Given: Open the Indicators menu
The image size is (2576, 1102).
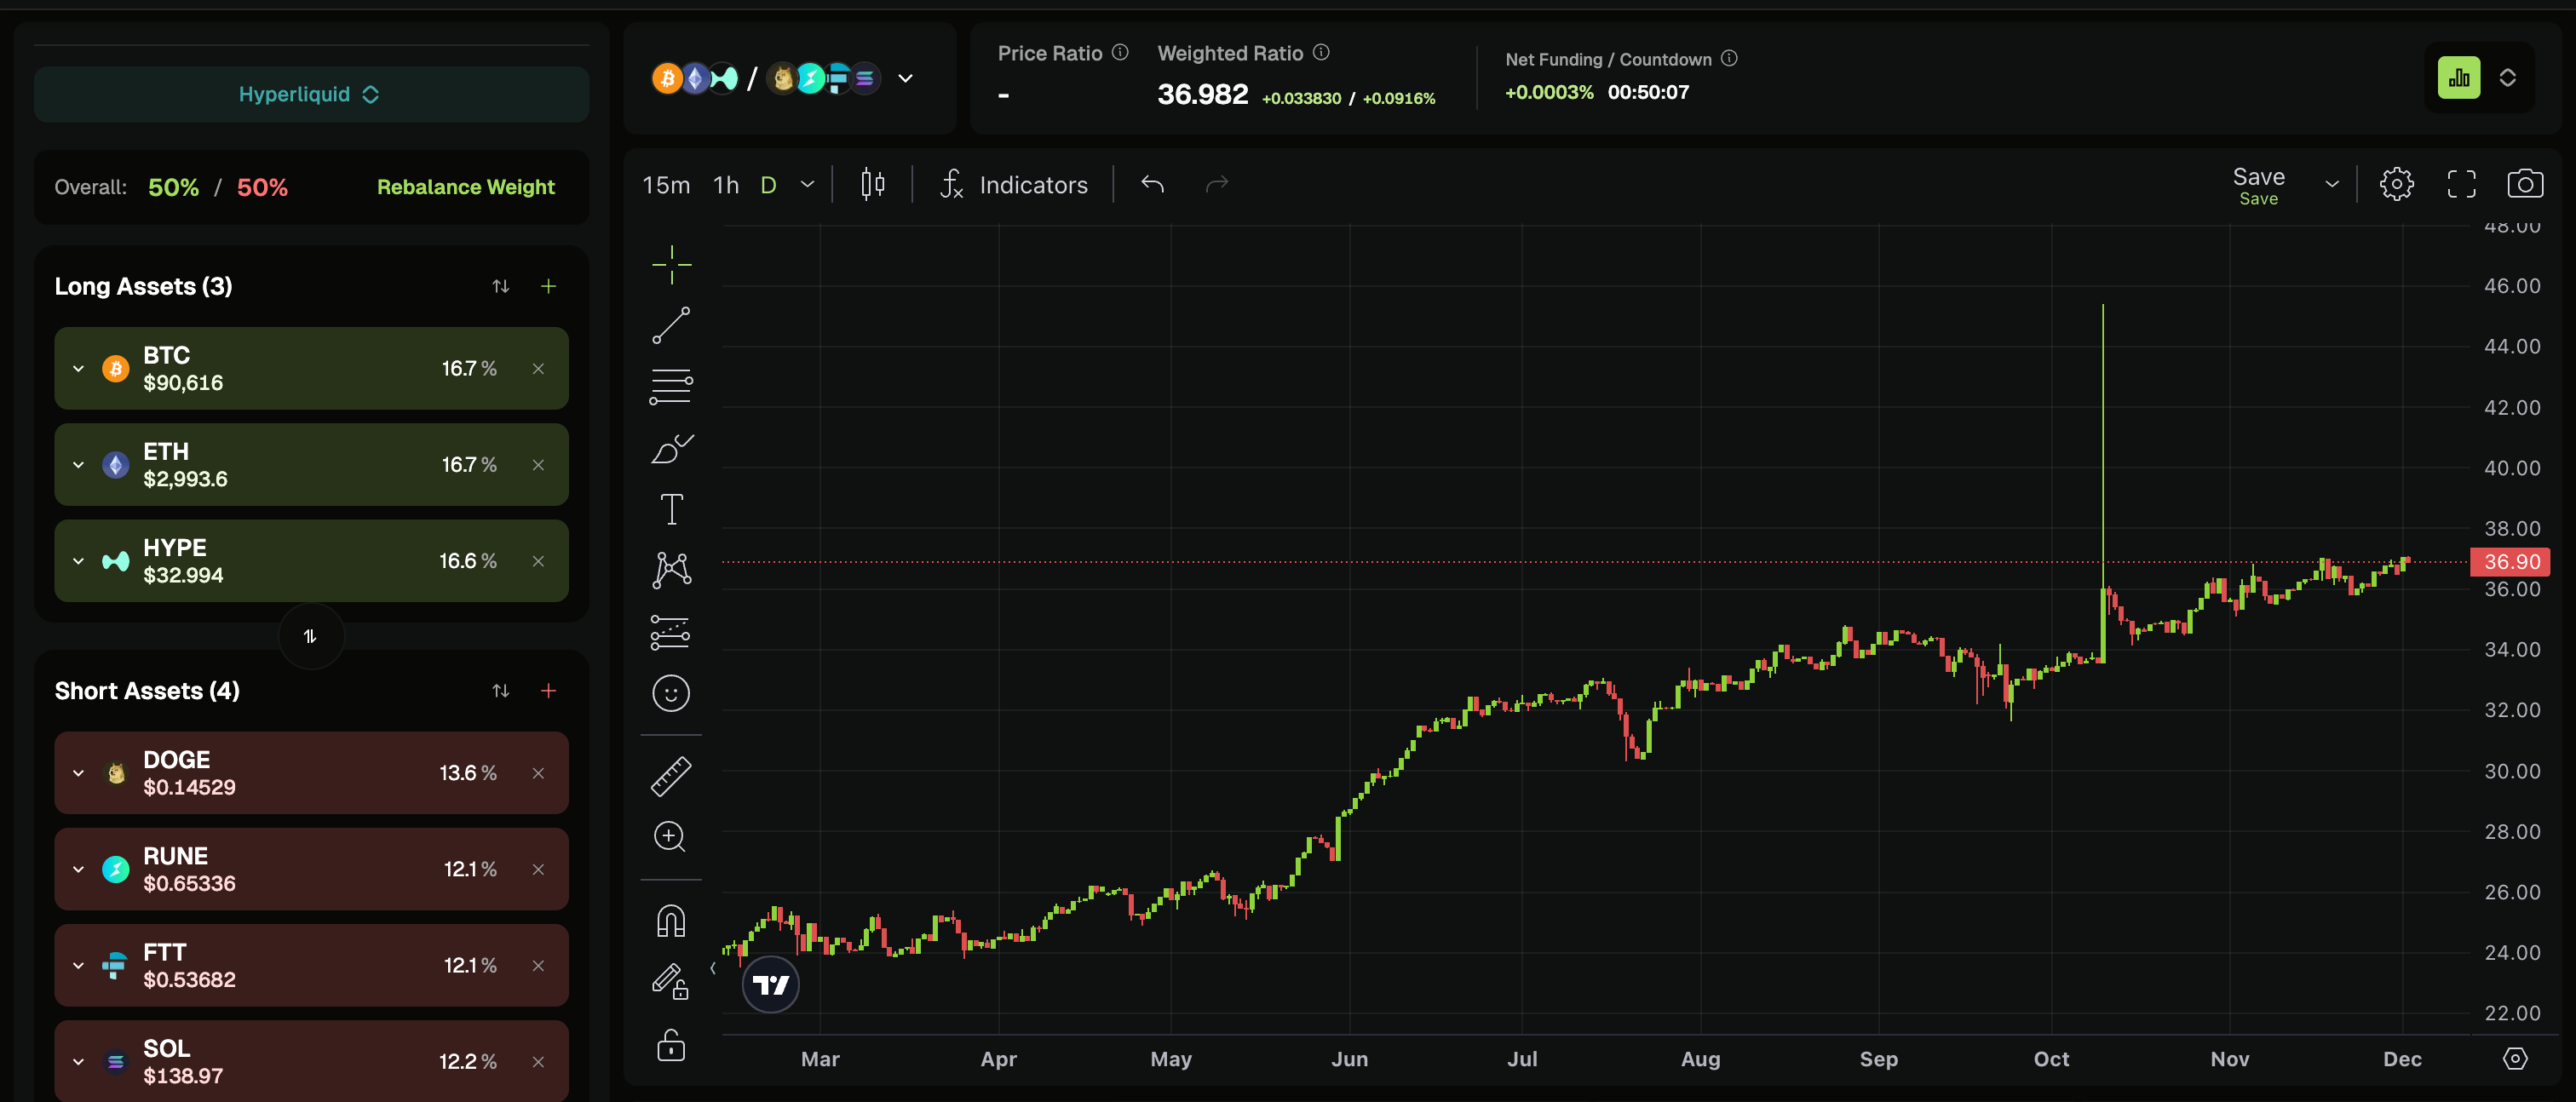Looking at the screenshot, I should (1014, 185).
